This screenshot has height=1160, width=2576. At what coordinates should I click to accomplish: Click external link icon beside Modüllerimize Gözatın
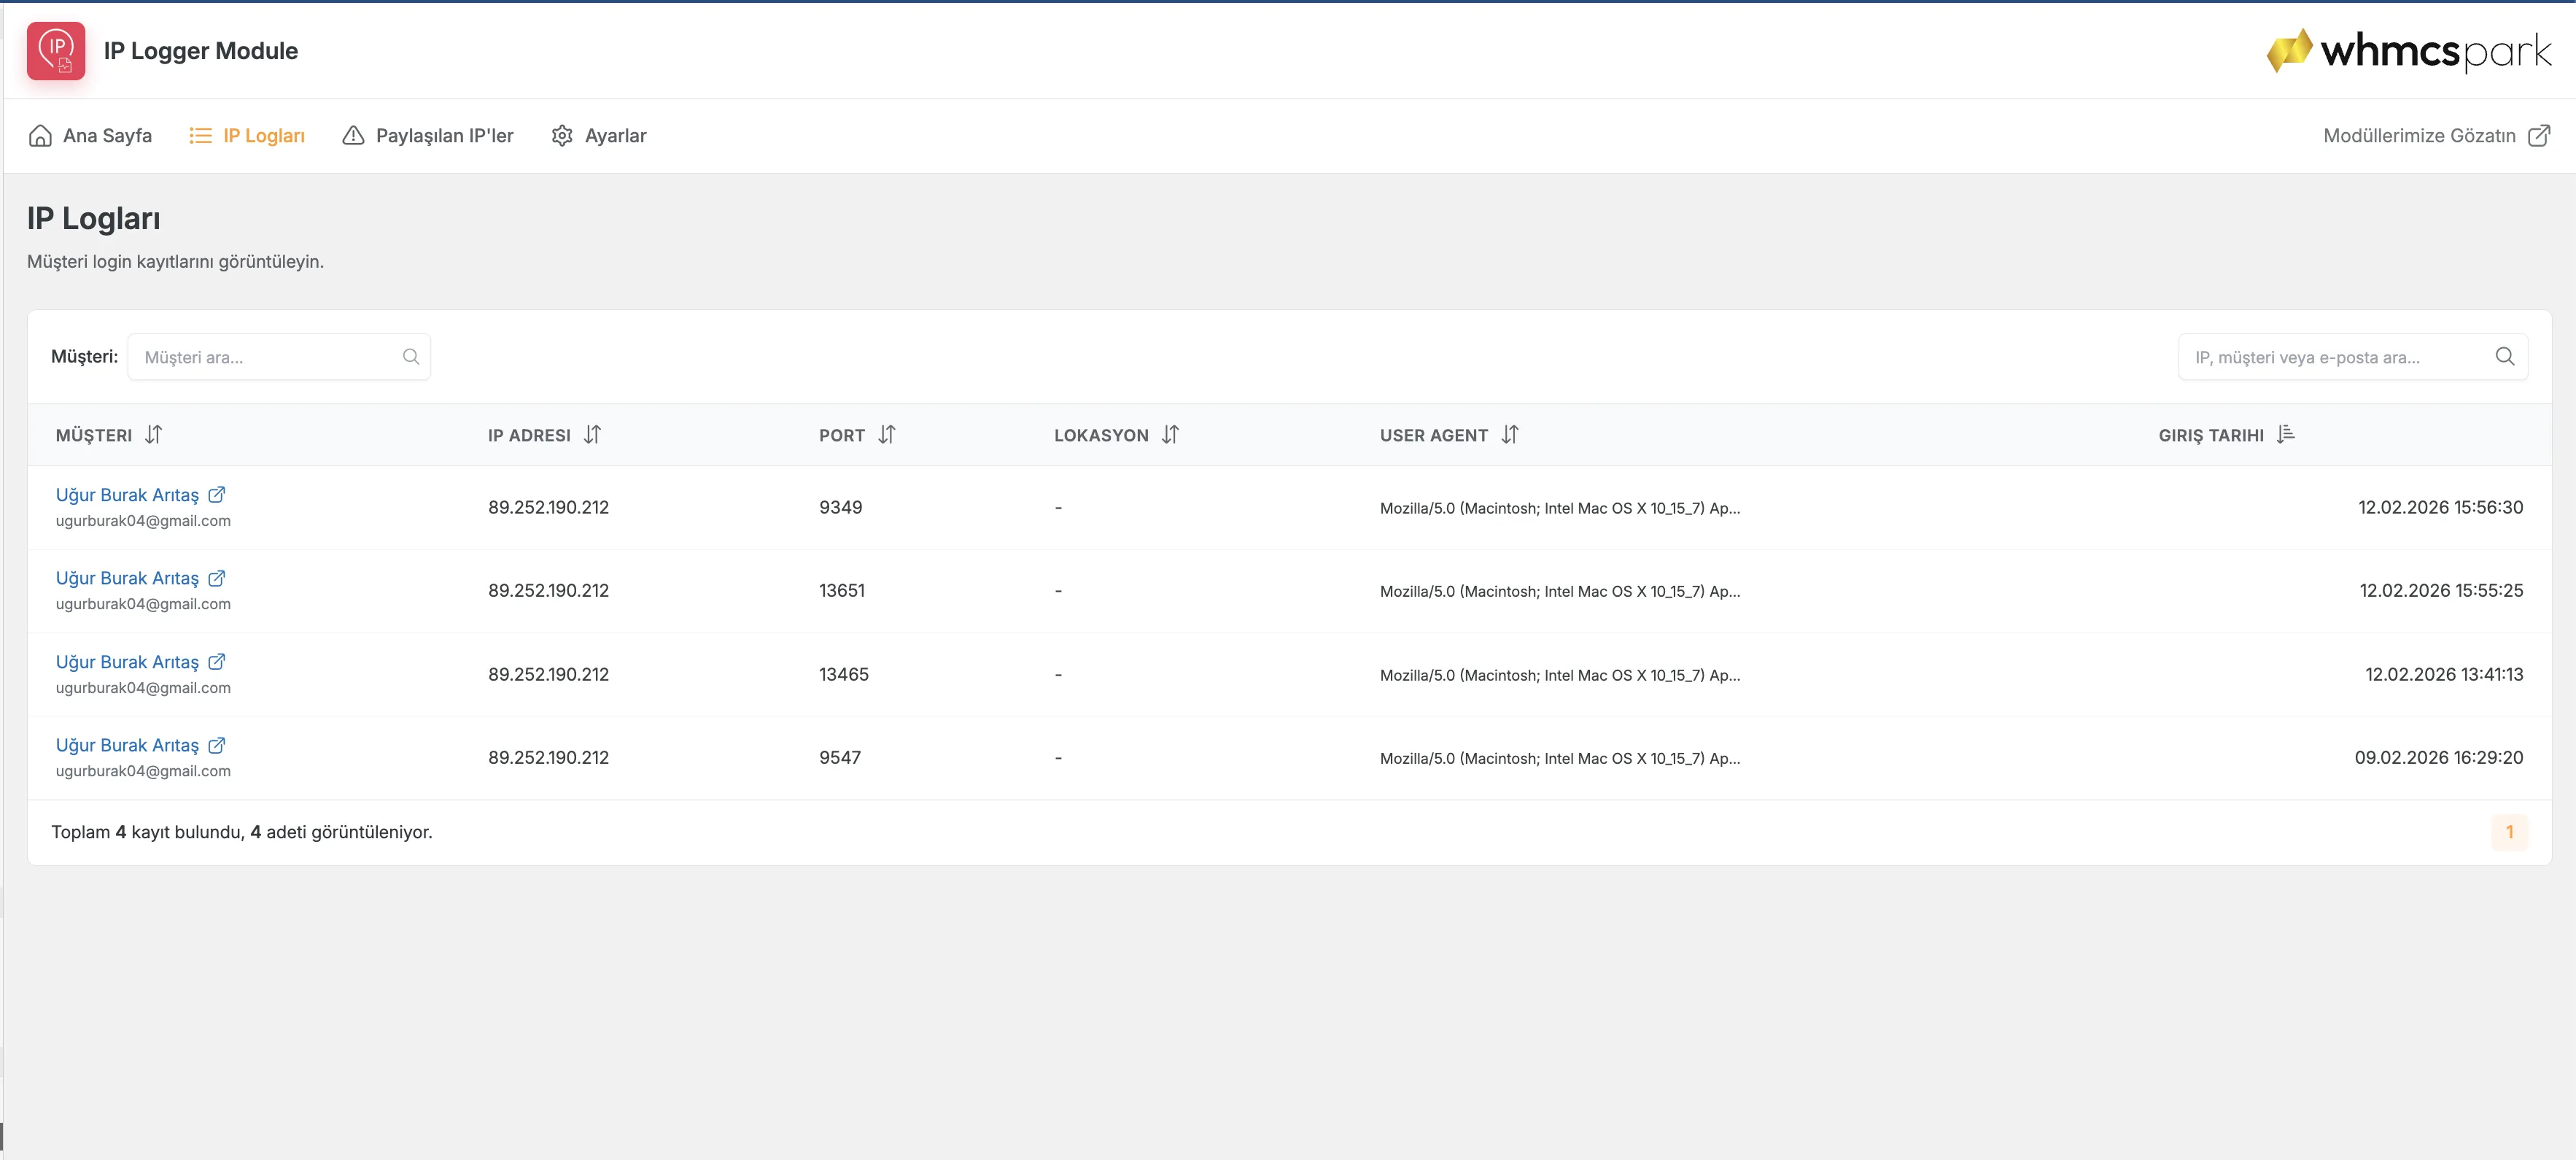pos(2538,136)
